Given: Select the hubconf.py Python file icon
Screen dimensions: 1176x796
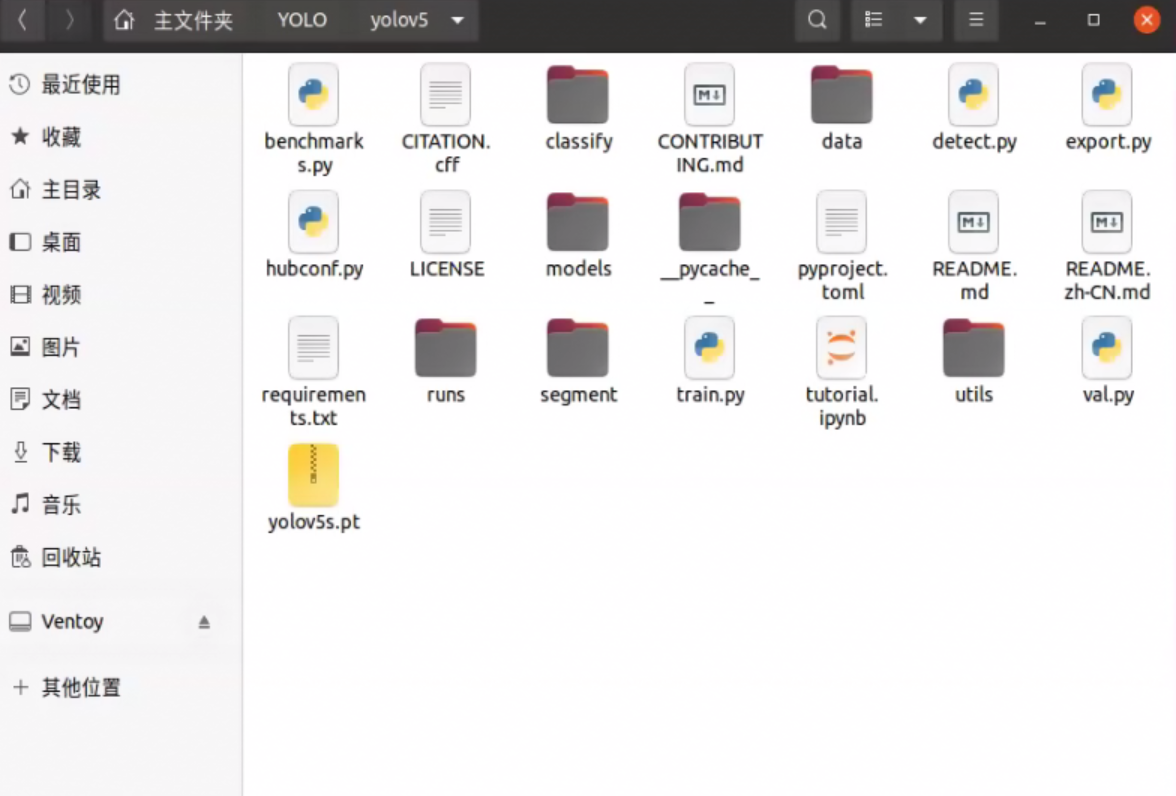Looking at the screenshot, I should [x=314, y=222].
